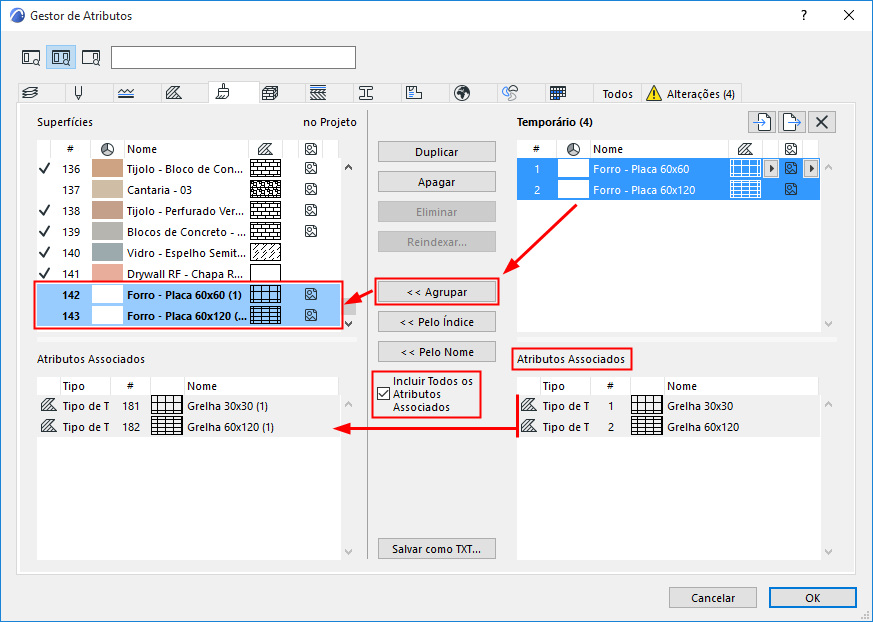
Task: Select the right-panel search mode icon
Action: coord(91,57)
